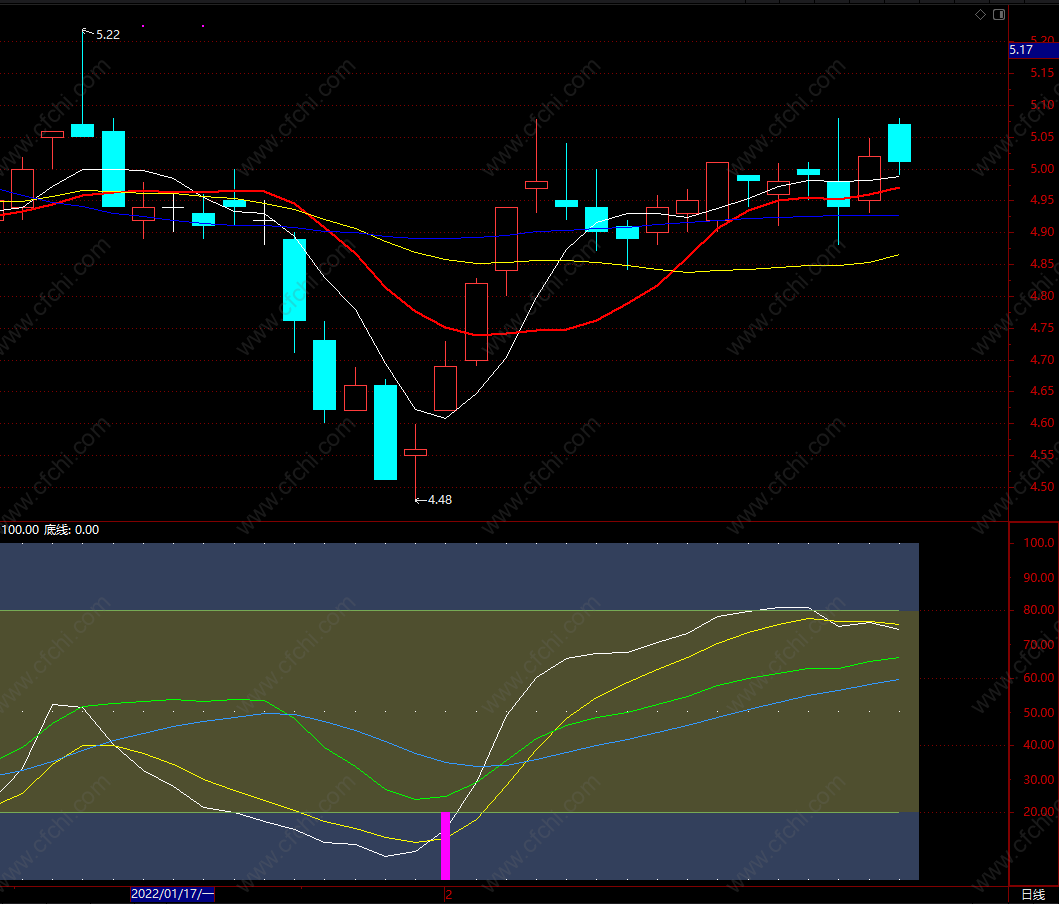Click the 100.0 indicator axis label
This screenshot has width=1059, height=904.
pos(1039,543)
